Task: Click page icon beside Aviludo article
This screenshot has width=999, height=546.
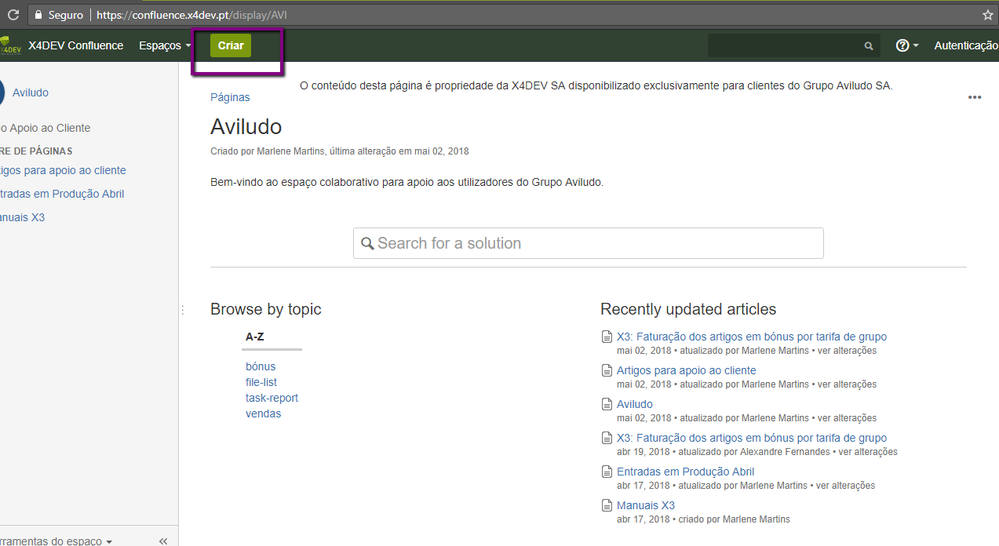Action: pyautogui.click(x=607, y=404)
